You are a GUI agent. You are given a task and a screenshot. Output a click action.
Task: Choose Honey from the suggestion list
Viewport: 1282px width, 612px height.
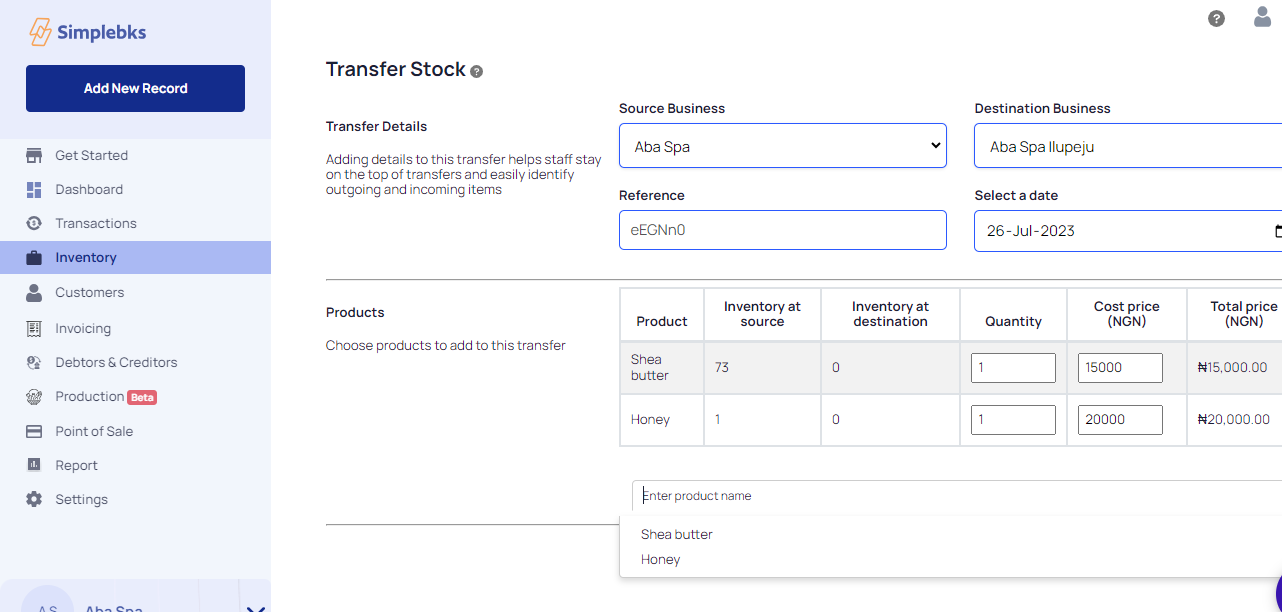(661, 559)
